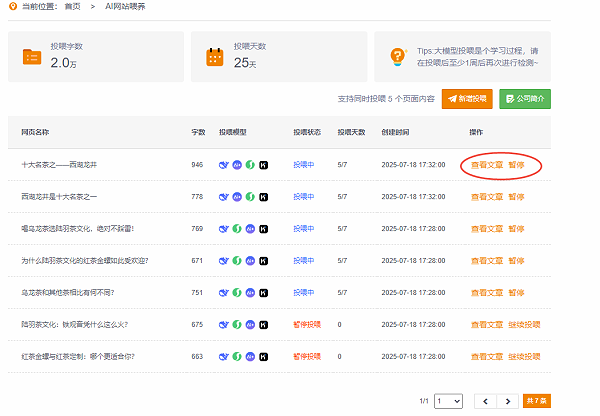Click the green swirl icon in the 769-word row

[237, 229]
